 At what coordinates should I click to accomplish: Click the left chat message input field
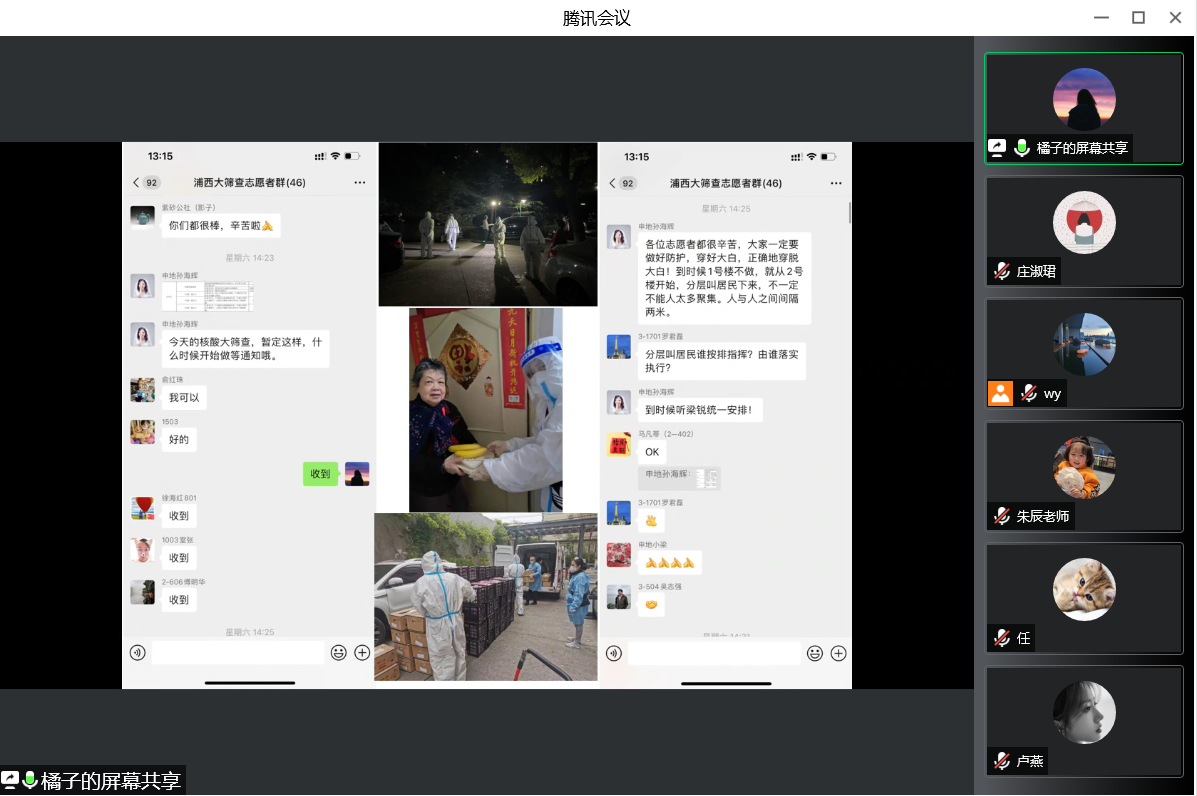[237, 653]
